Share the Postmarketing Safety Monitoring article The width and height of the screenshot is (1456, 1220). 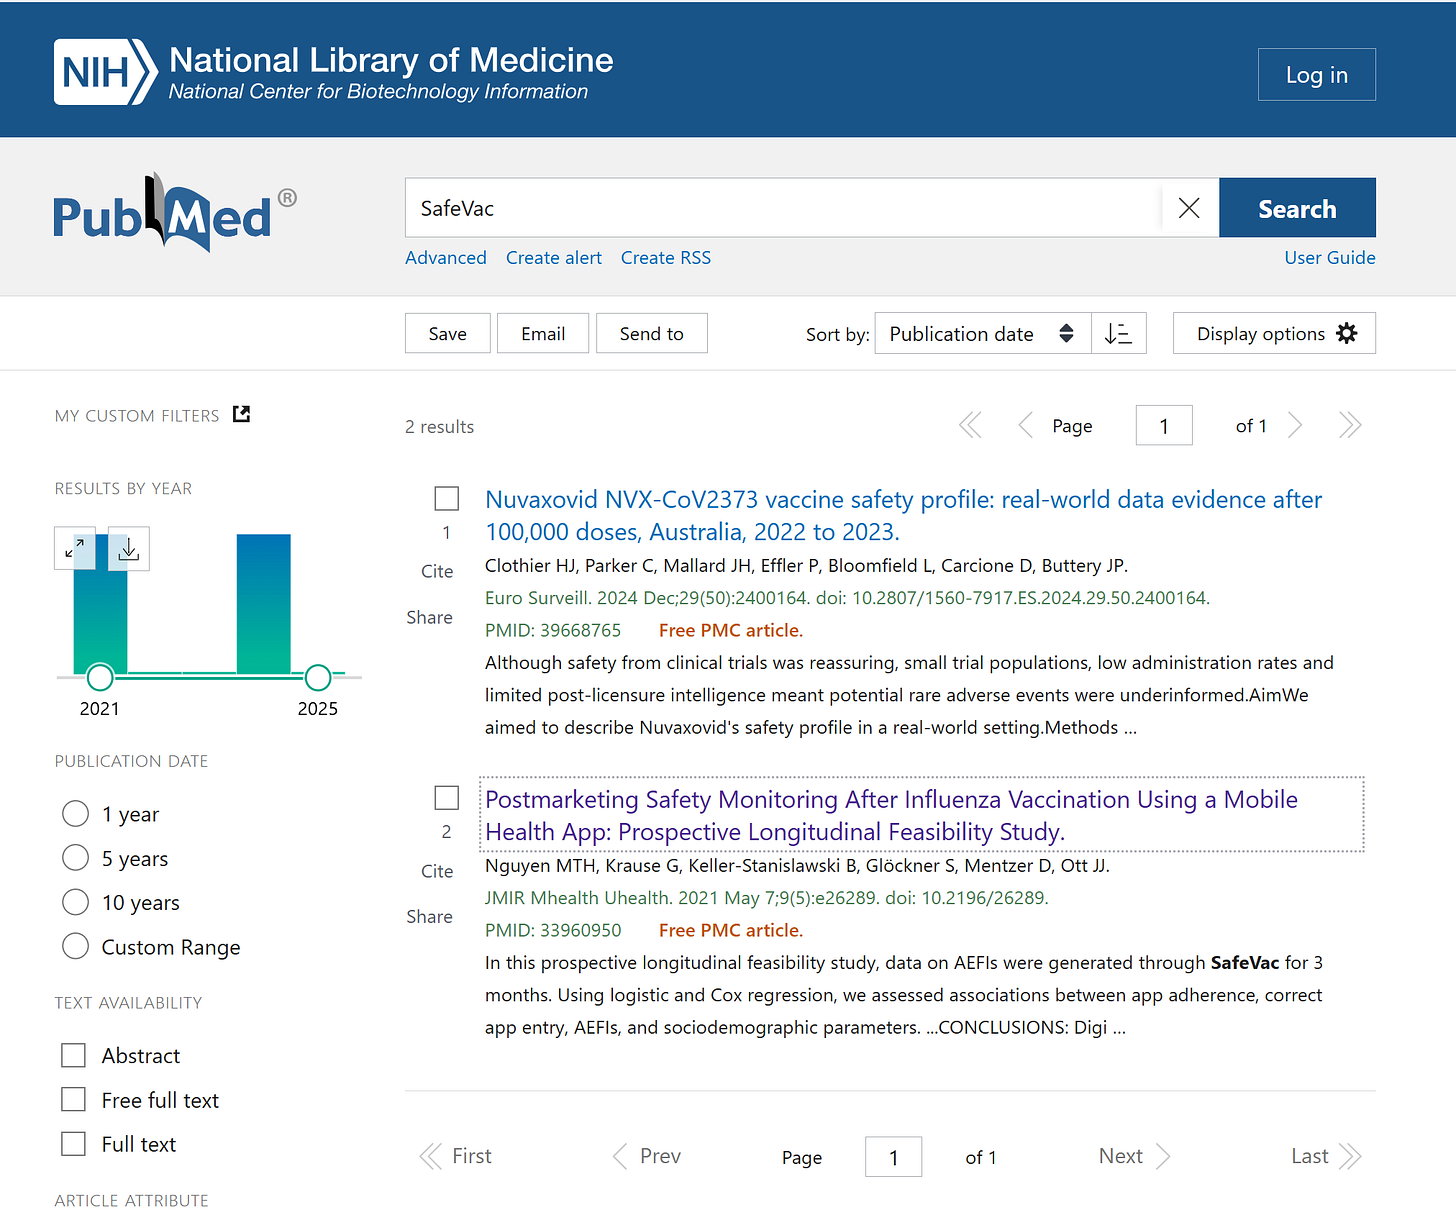tap(429, 916)
